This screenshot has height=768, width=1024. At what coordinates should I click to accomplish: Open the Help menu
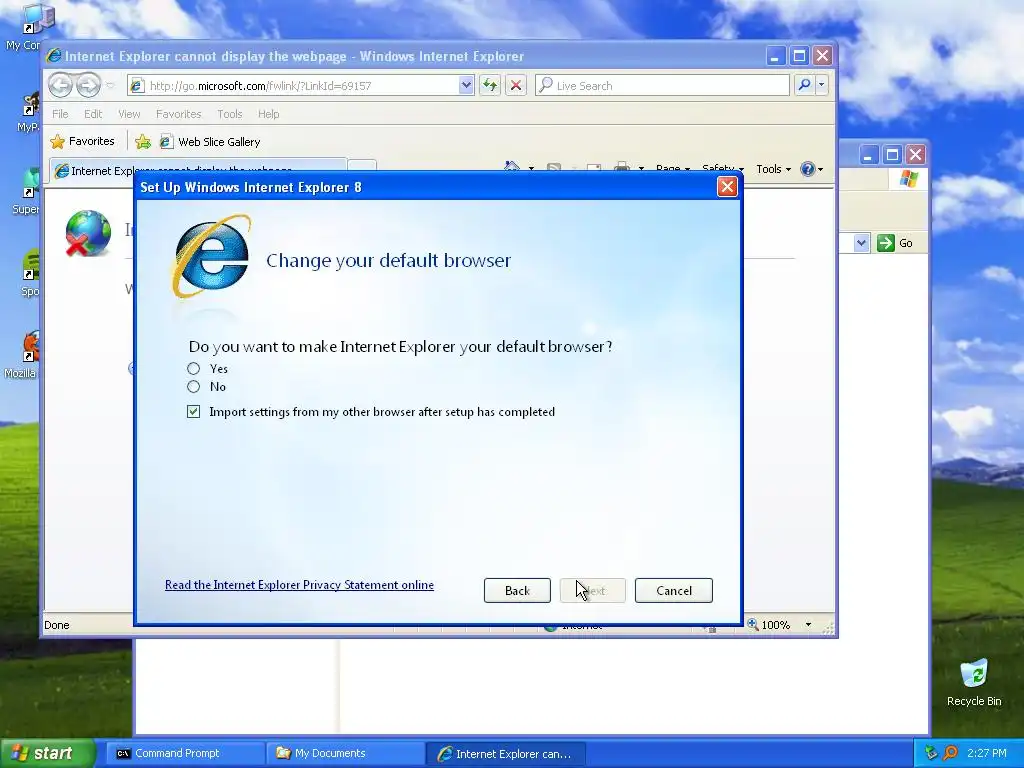click(x=268, y=114)
